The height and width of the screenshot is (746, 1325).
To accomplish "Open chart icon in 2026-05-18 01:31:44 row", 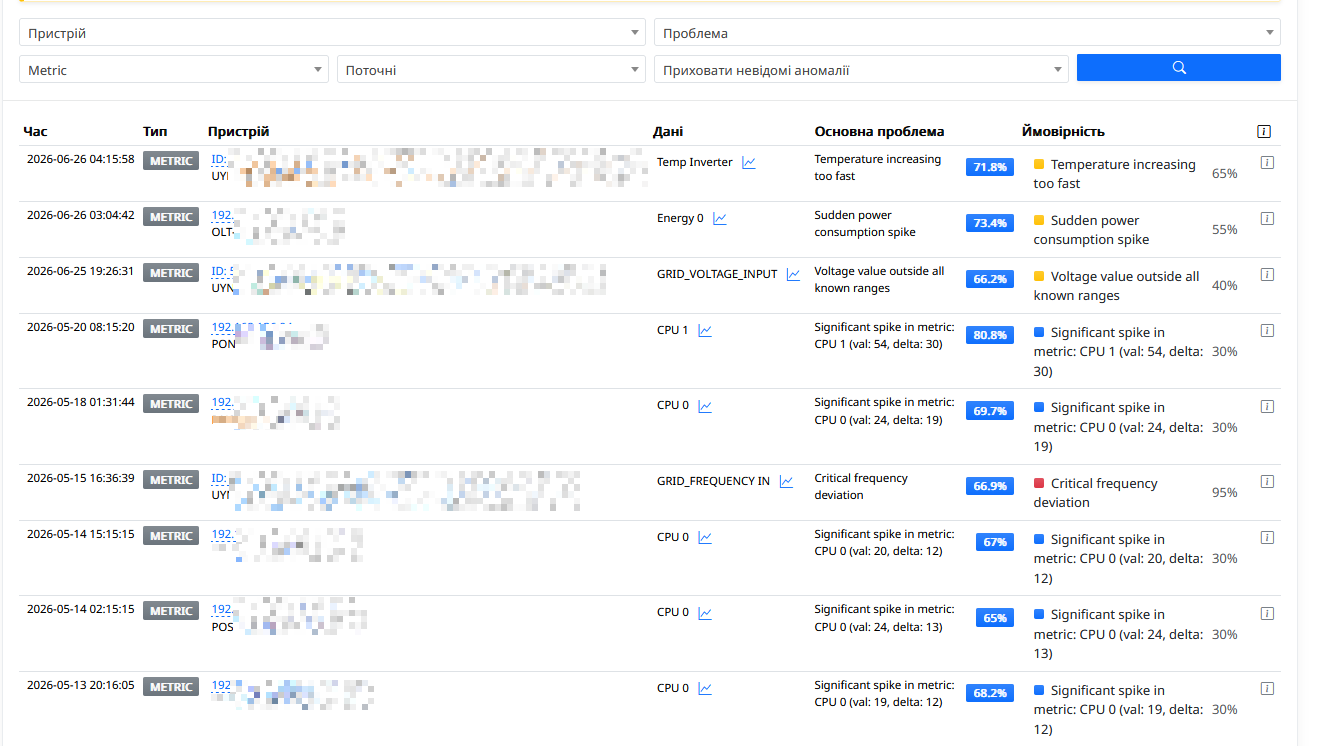I will click(x=705, y=406).
